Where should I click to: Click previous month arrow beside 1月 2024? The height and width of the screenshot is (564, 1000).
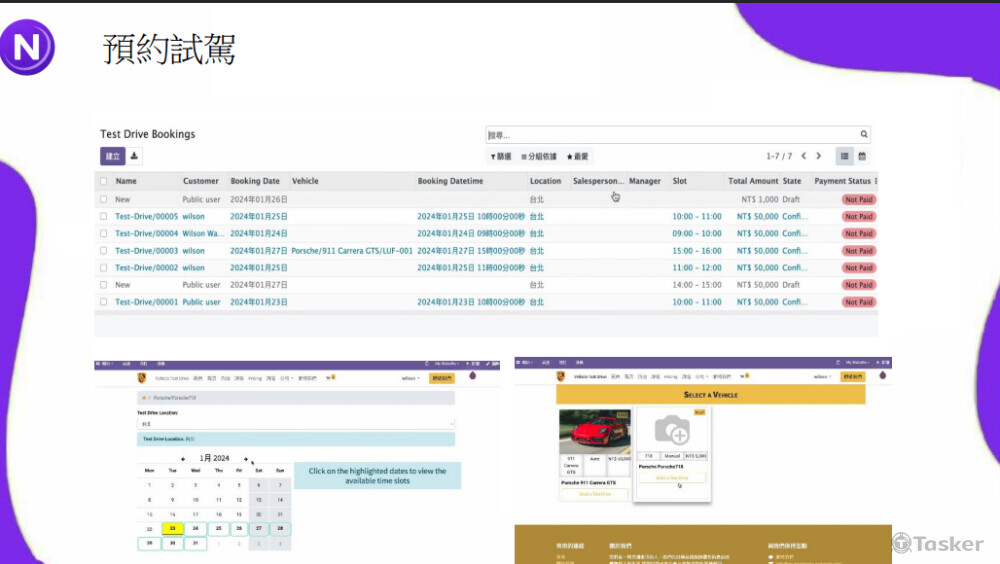pos(183,459)
